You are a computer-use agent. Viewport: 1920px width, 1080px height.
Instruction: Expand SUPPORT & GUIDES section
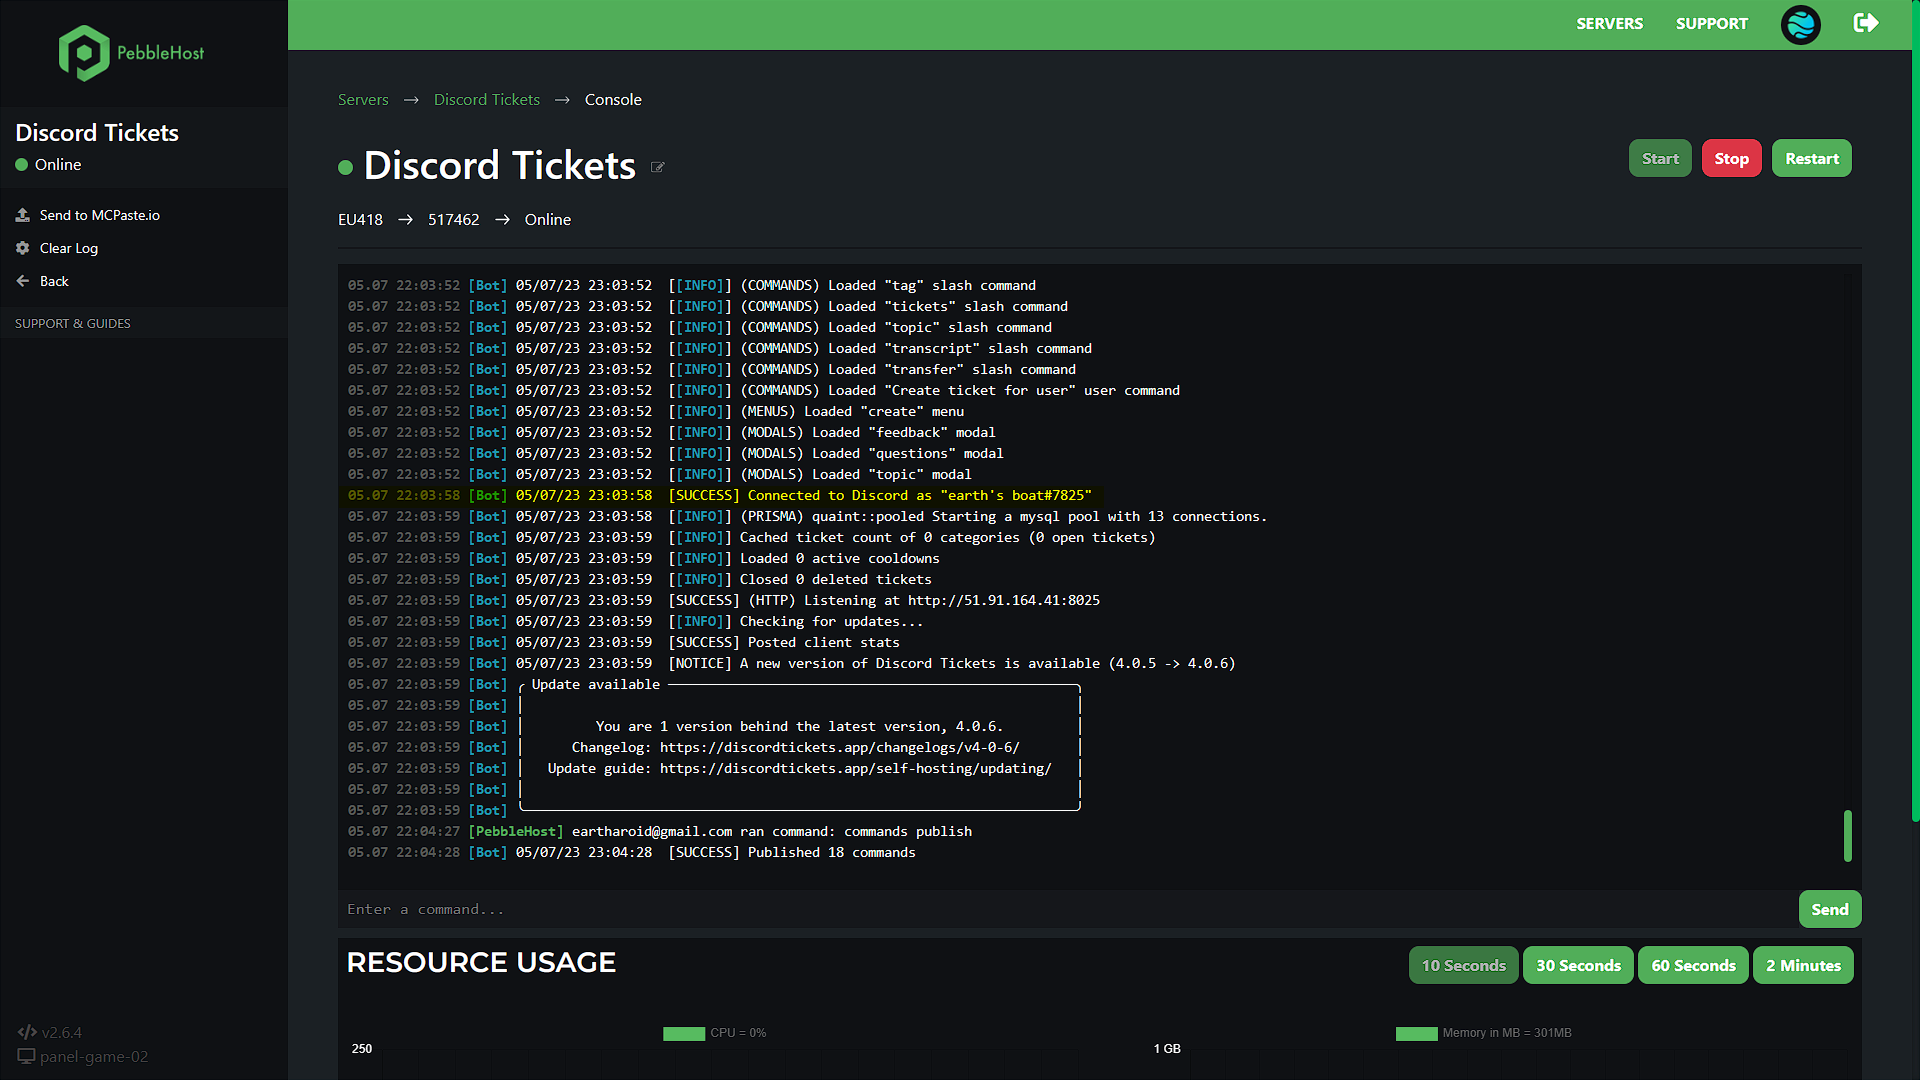click(x=72, y=323)
